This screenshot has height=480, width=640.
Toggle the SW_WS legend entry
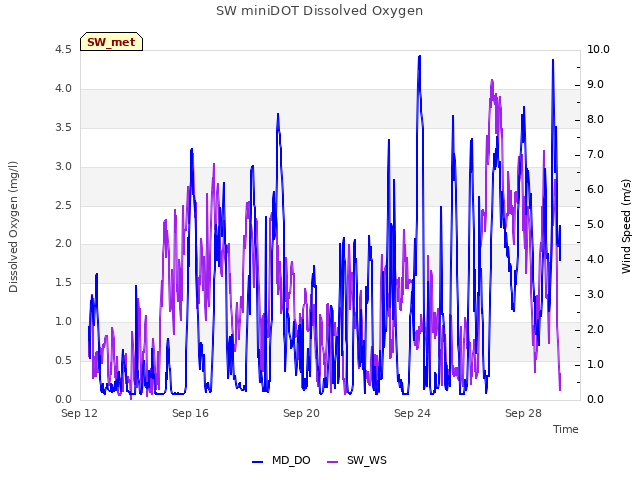(x=357, y=461)
